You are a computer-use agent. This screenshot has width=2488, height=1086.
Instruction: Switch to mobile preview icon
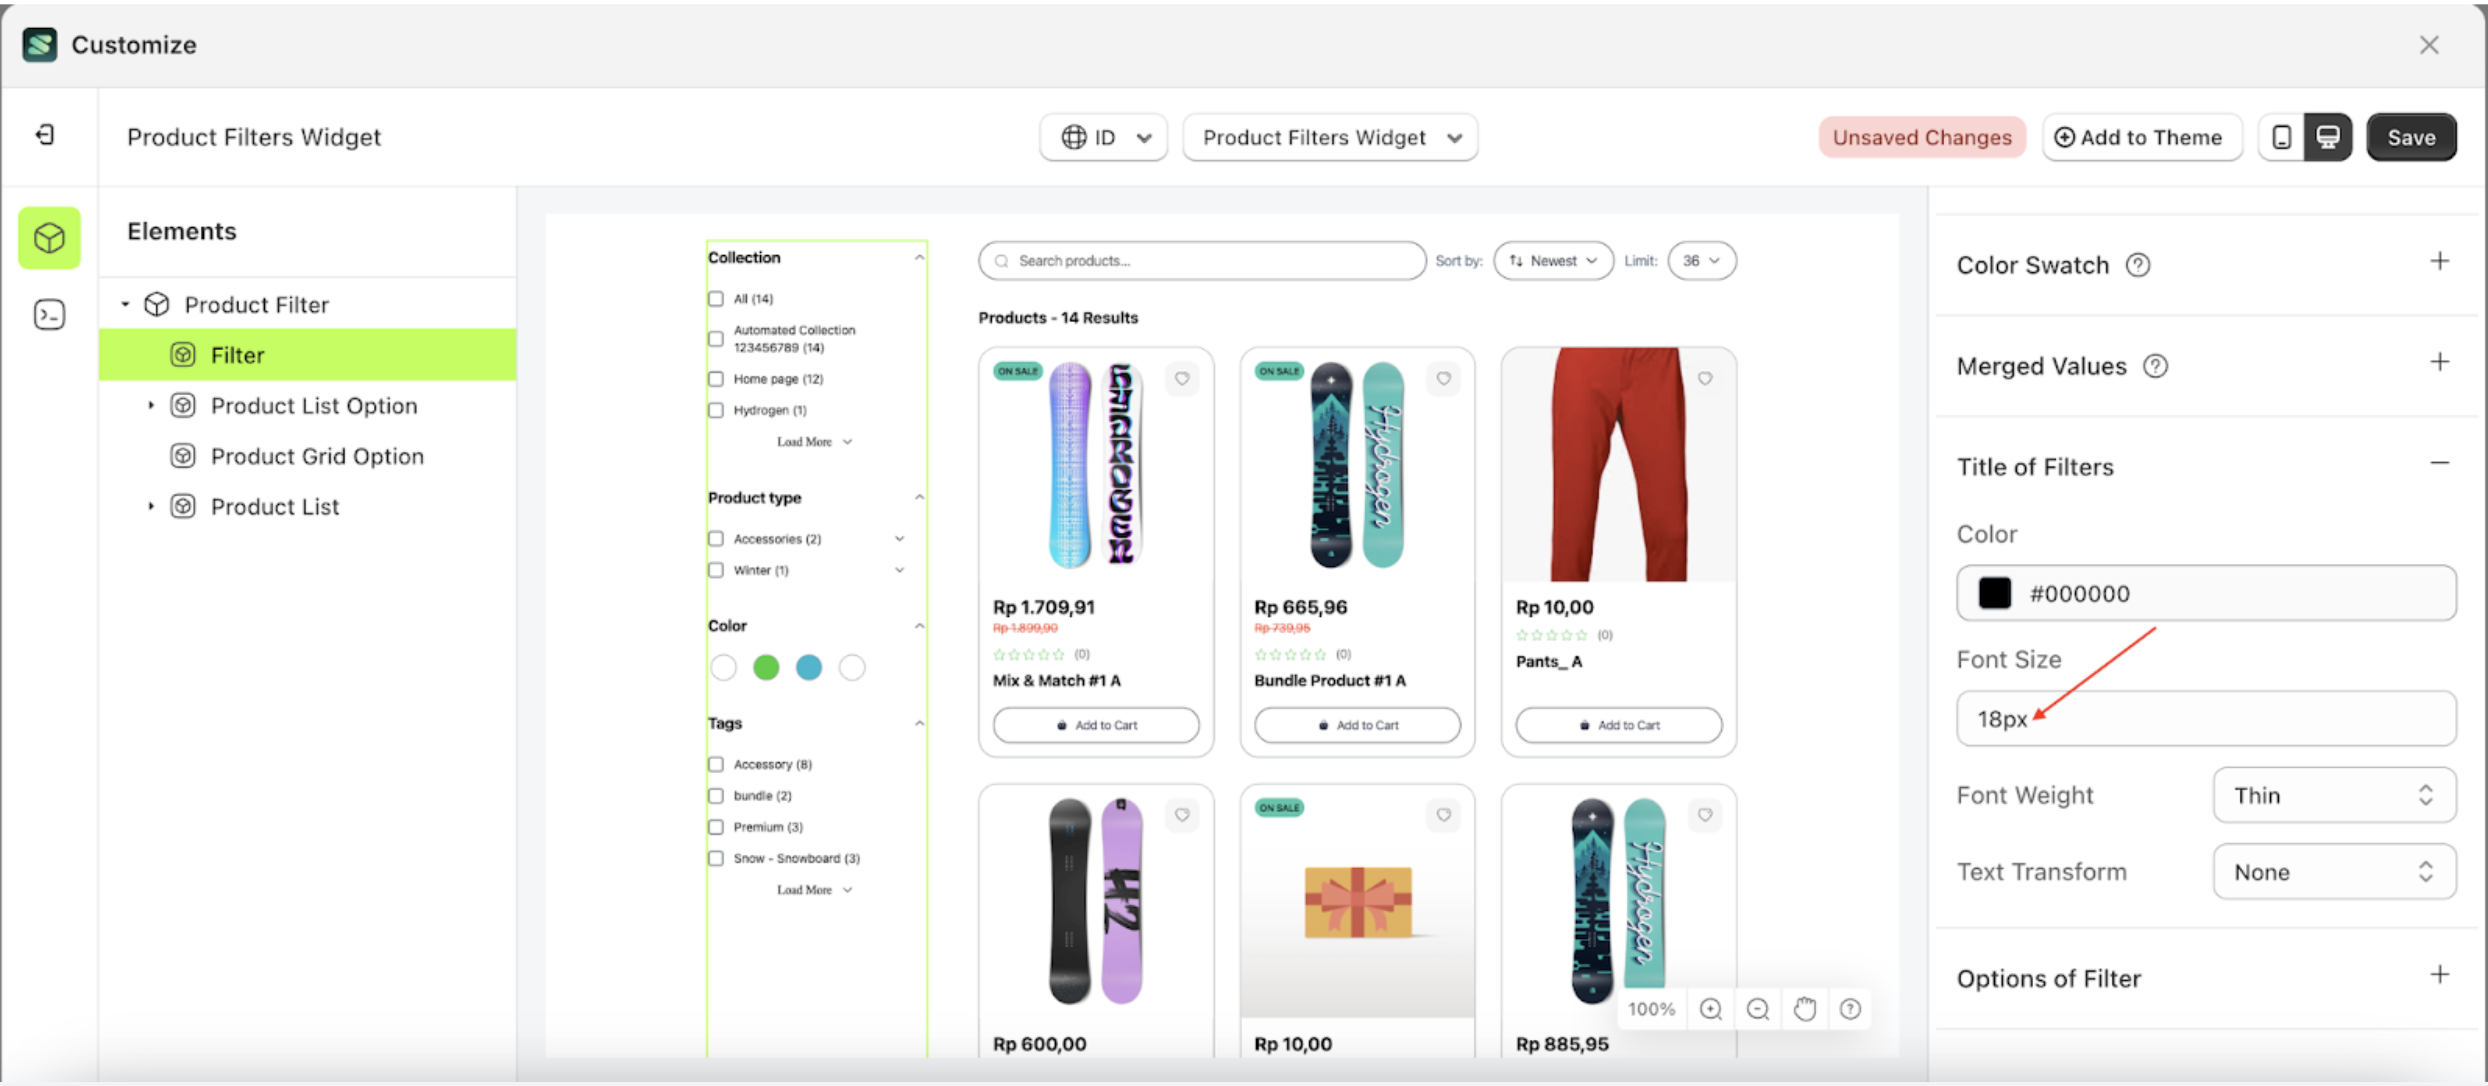click(2281, 137)
